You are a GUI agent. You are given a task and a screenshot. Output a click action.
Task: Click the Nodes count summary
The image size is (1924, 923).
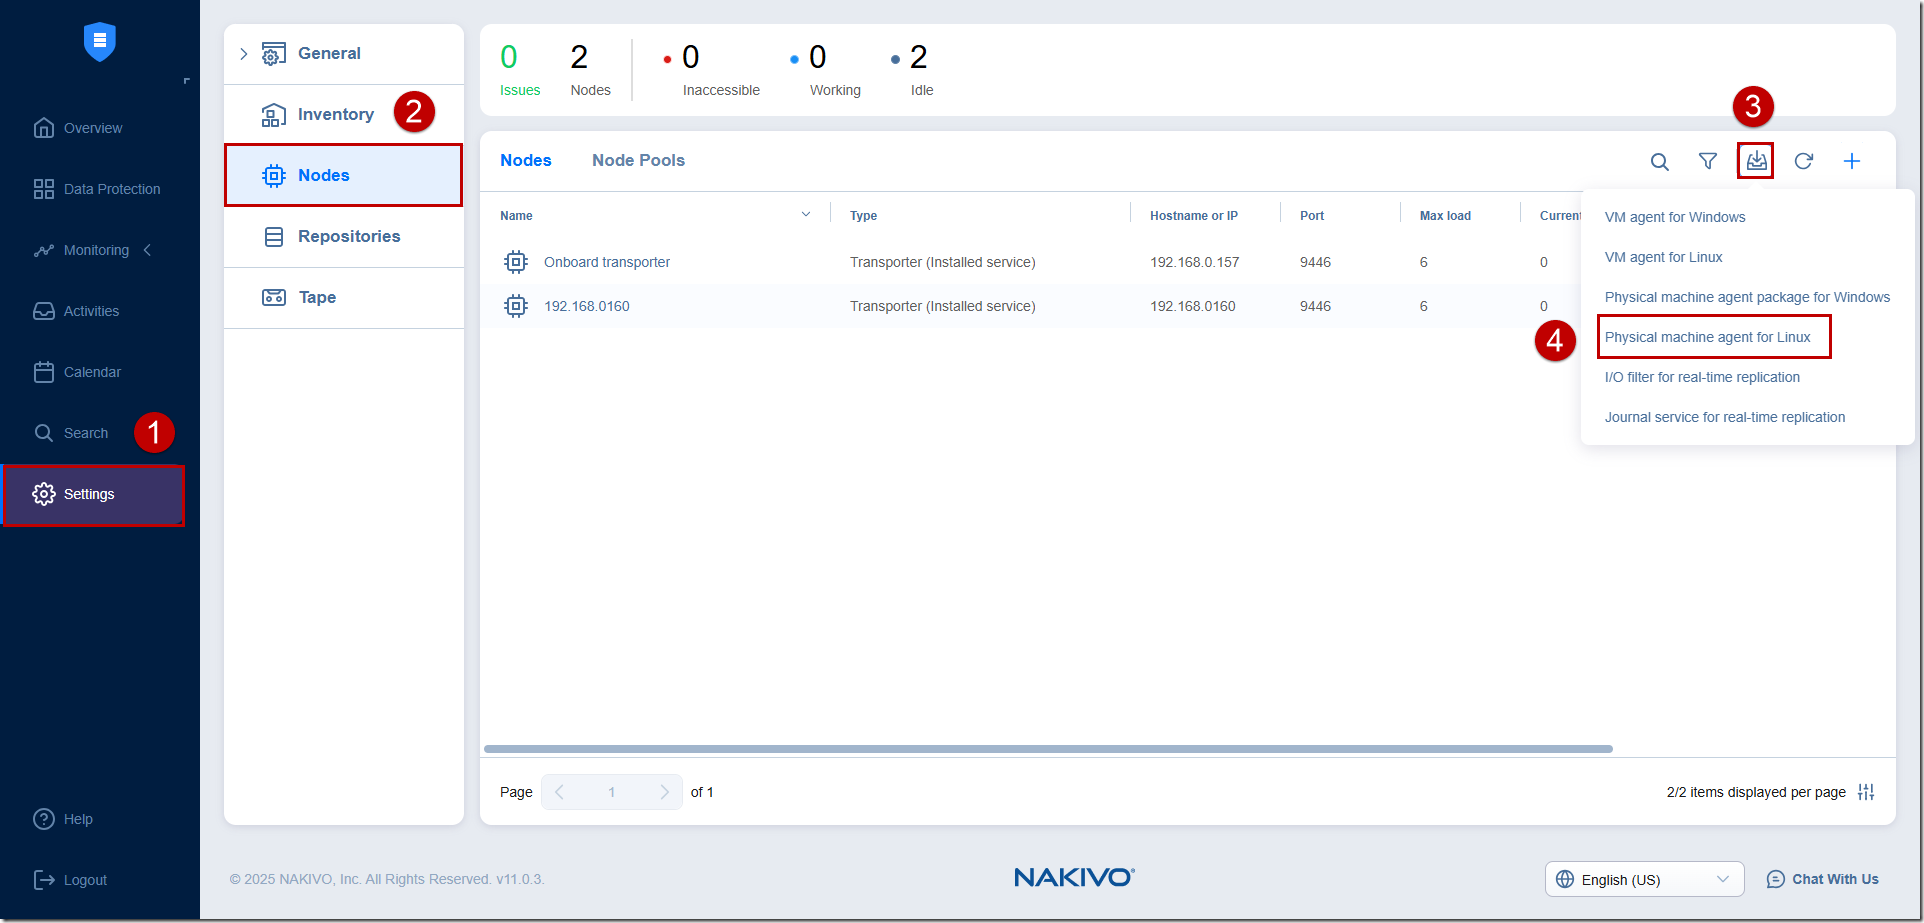coord(590,69)
